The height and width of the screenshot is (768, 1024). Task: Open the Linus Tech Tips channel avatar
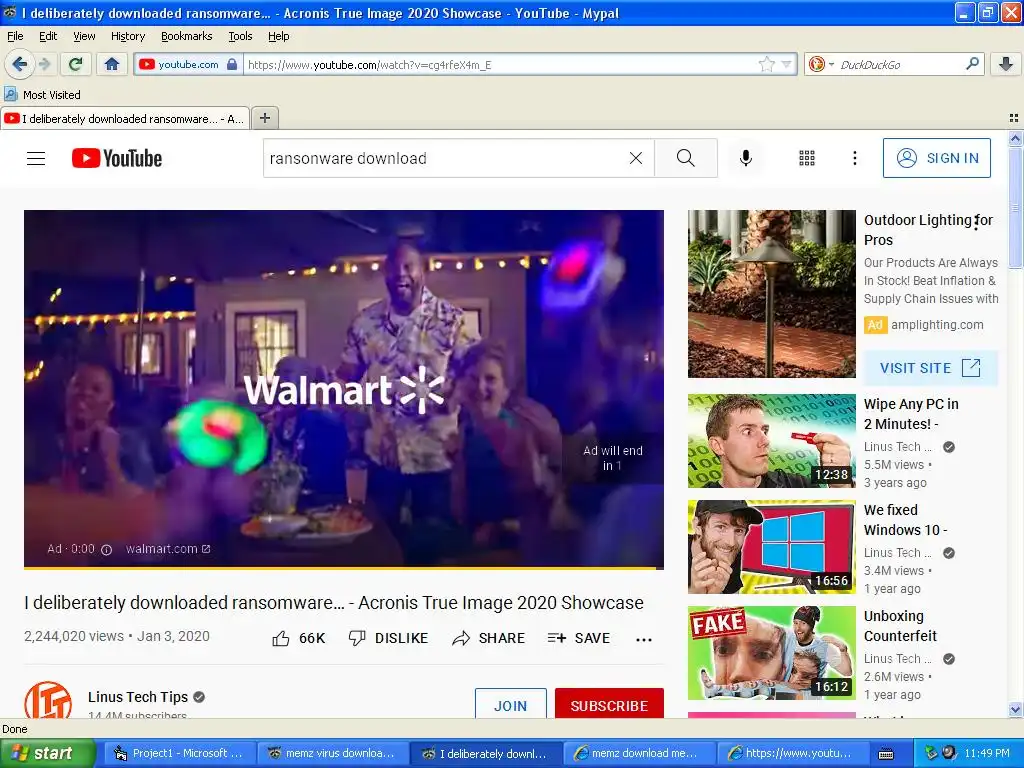[x=48, y=700]
